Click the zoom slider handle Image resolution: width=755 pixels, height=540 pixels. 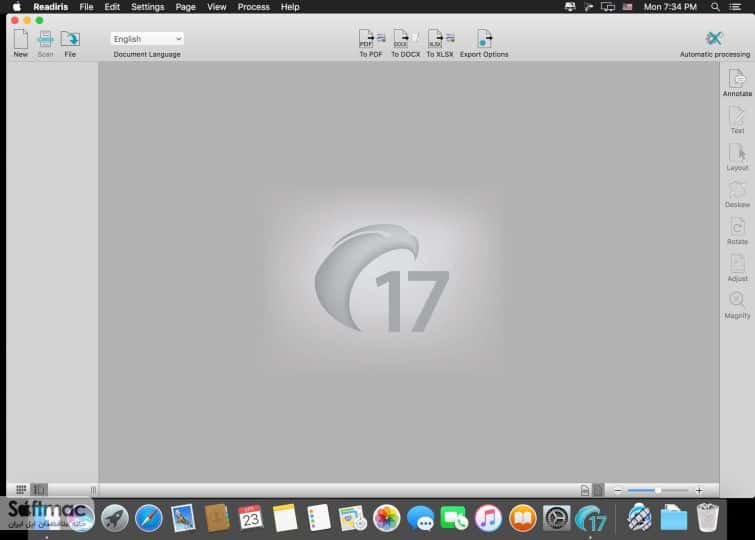pos(658,490)
